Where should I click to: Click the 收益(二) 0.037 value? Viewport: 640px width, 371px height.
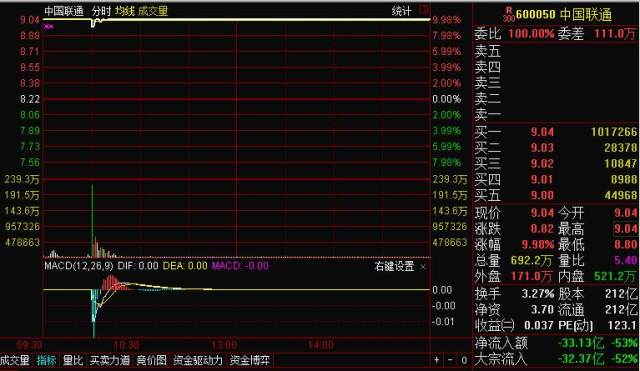(x=539, y=325)
